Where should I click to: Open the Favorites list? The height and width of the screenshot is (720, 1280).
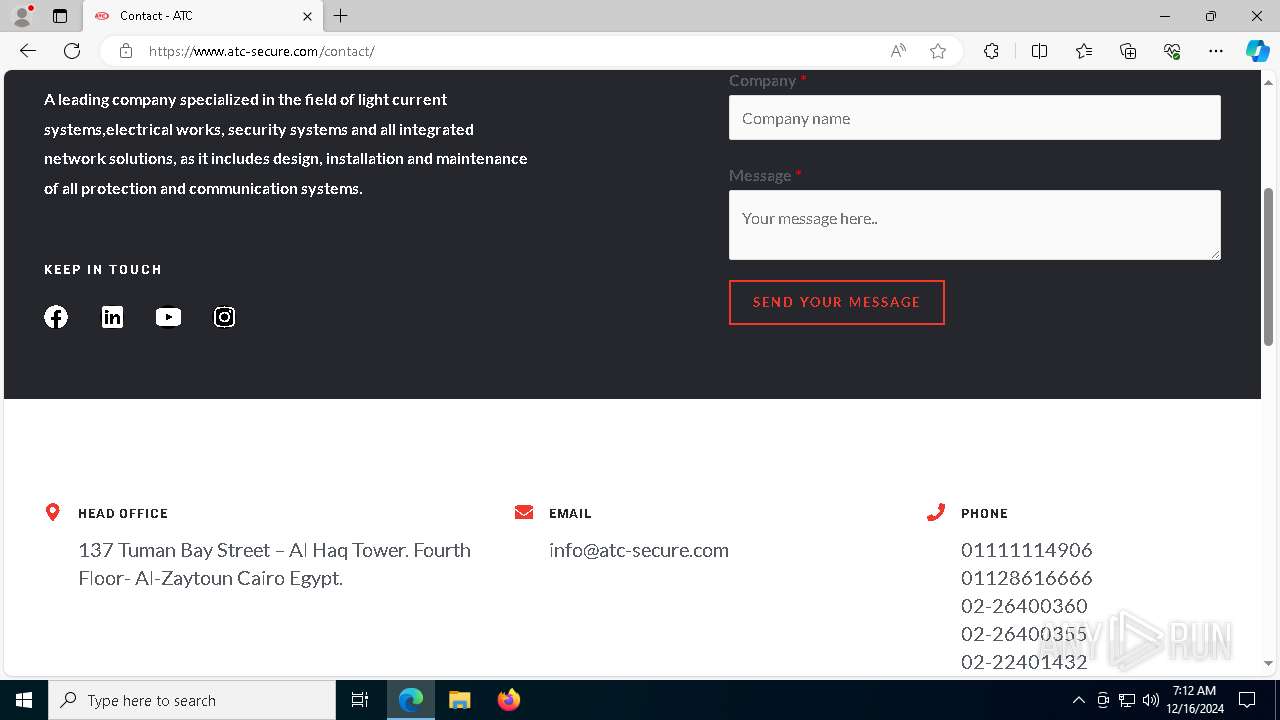[x=1084, y=51]
